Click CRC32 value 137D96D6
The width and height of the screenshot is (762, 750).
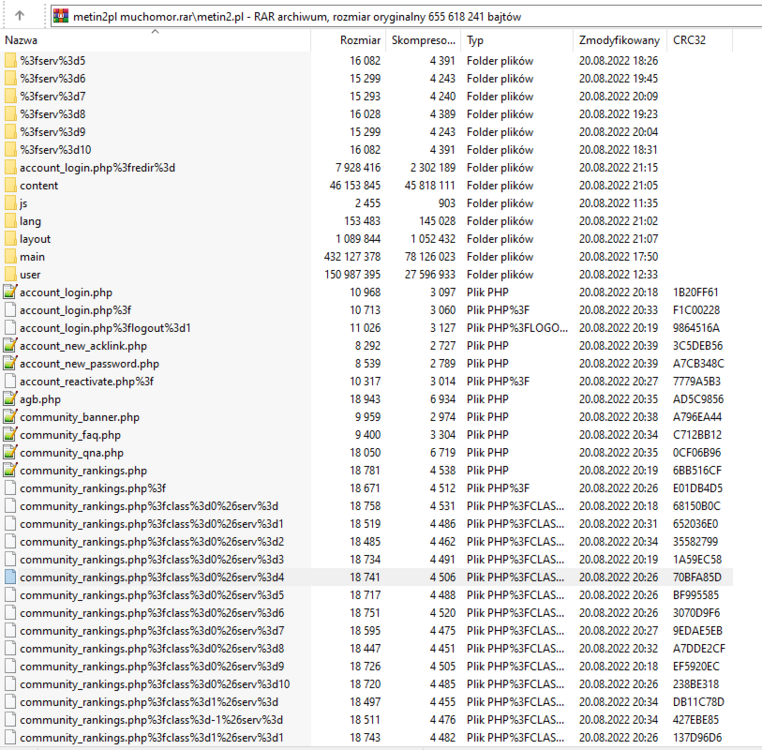point(697,738)
